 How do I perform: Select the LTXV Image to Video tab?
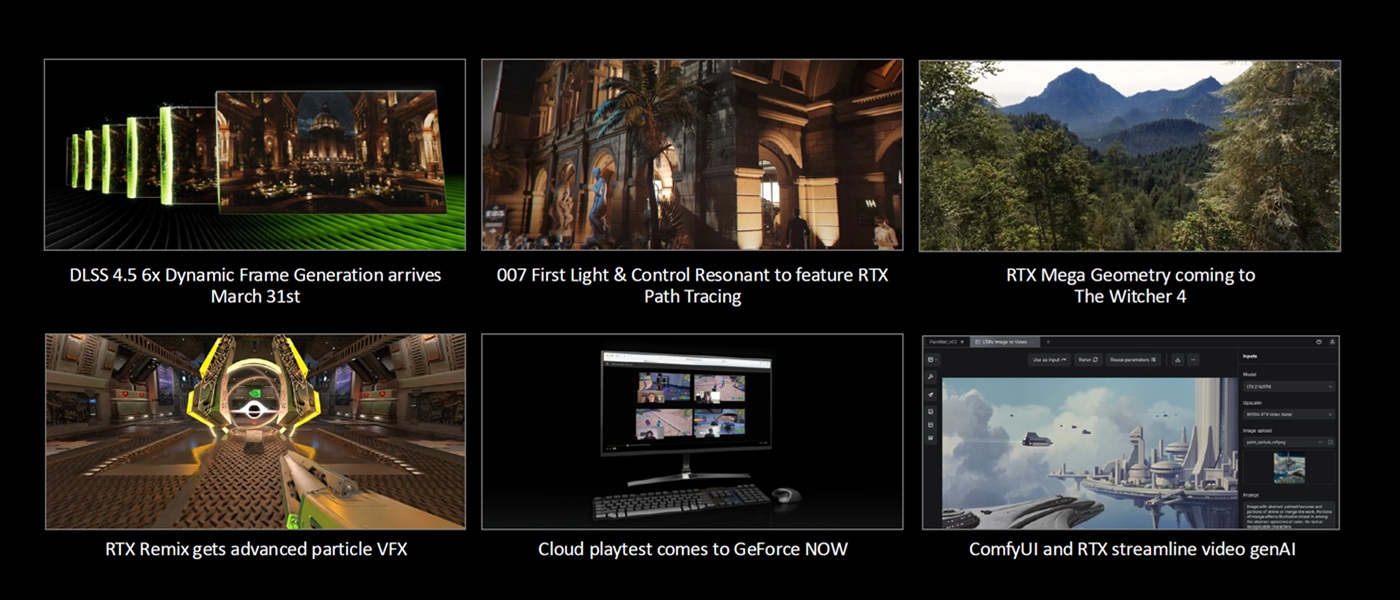pos(1006,341)
